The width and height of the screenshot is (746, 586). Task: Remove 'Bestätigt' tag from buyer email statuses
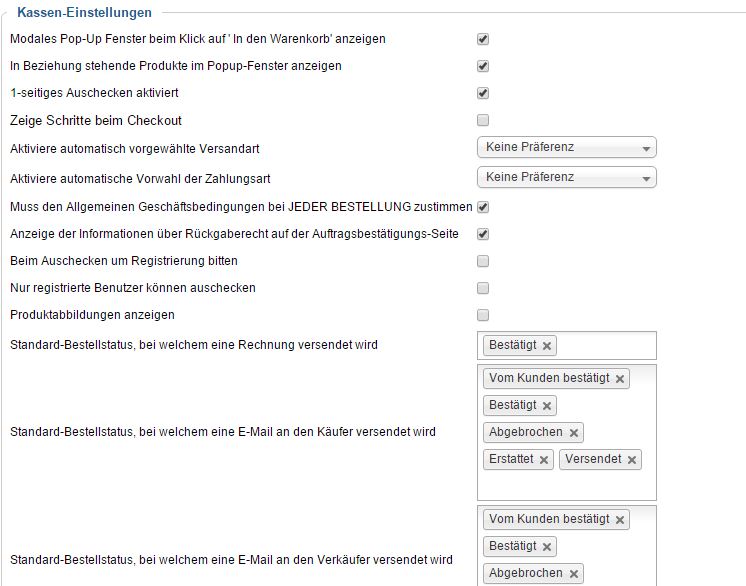(x=547, y=406)
